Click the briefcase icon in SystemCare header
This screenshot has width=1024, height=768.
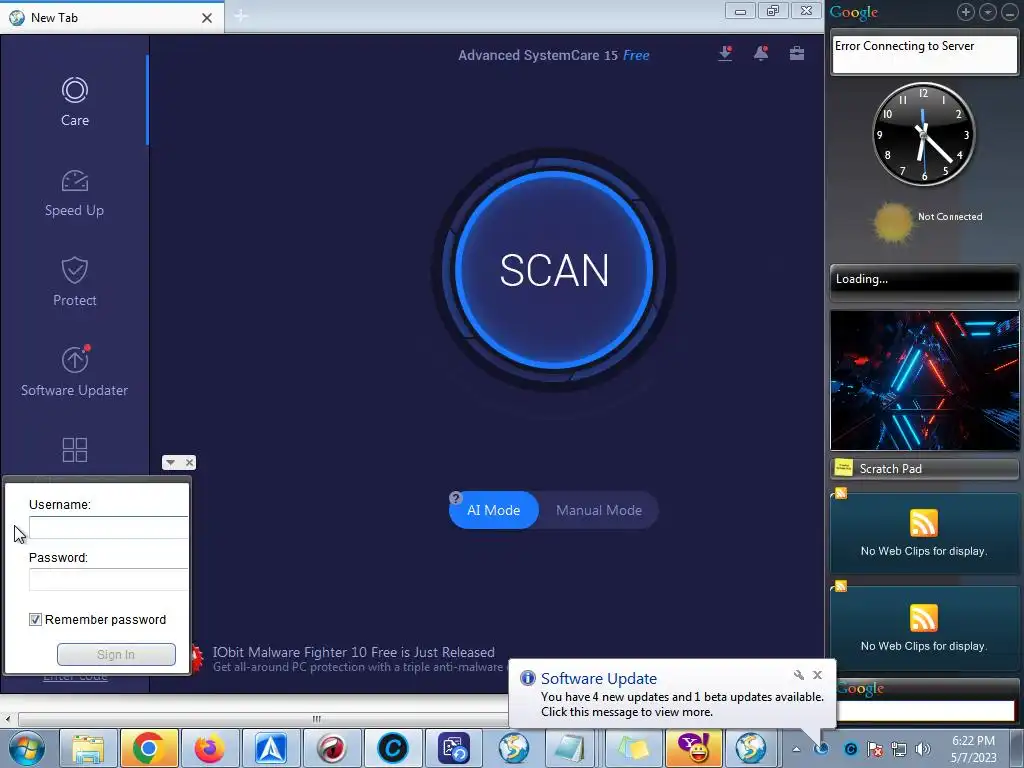pos(797,54)
